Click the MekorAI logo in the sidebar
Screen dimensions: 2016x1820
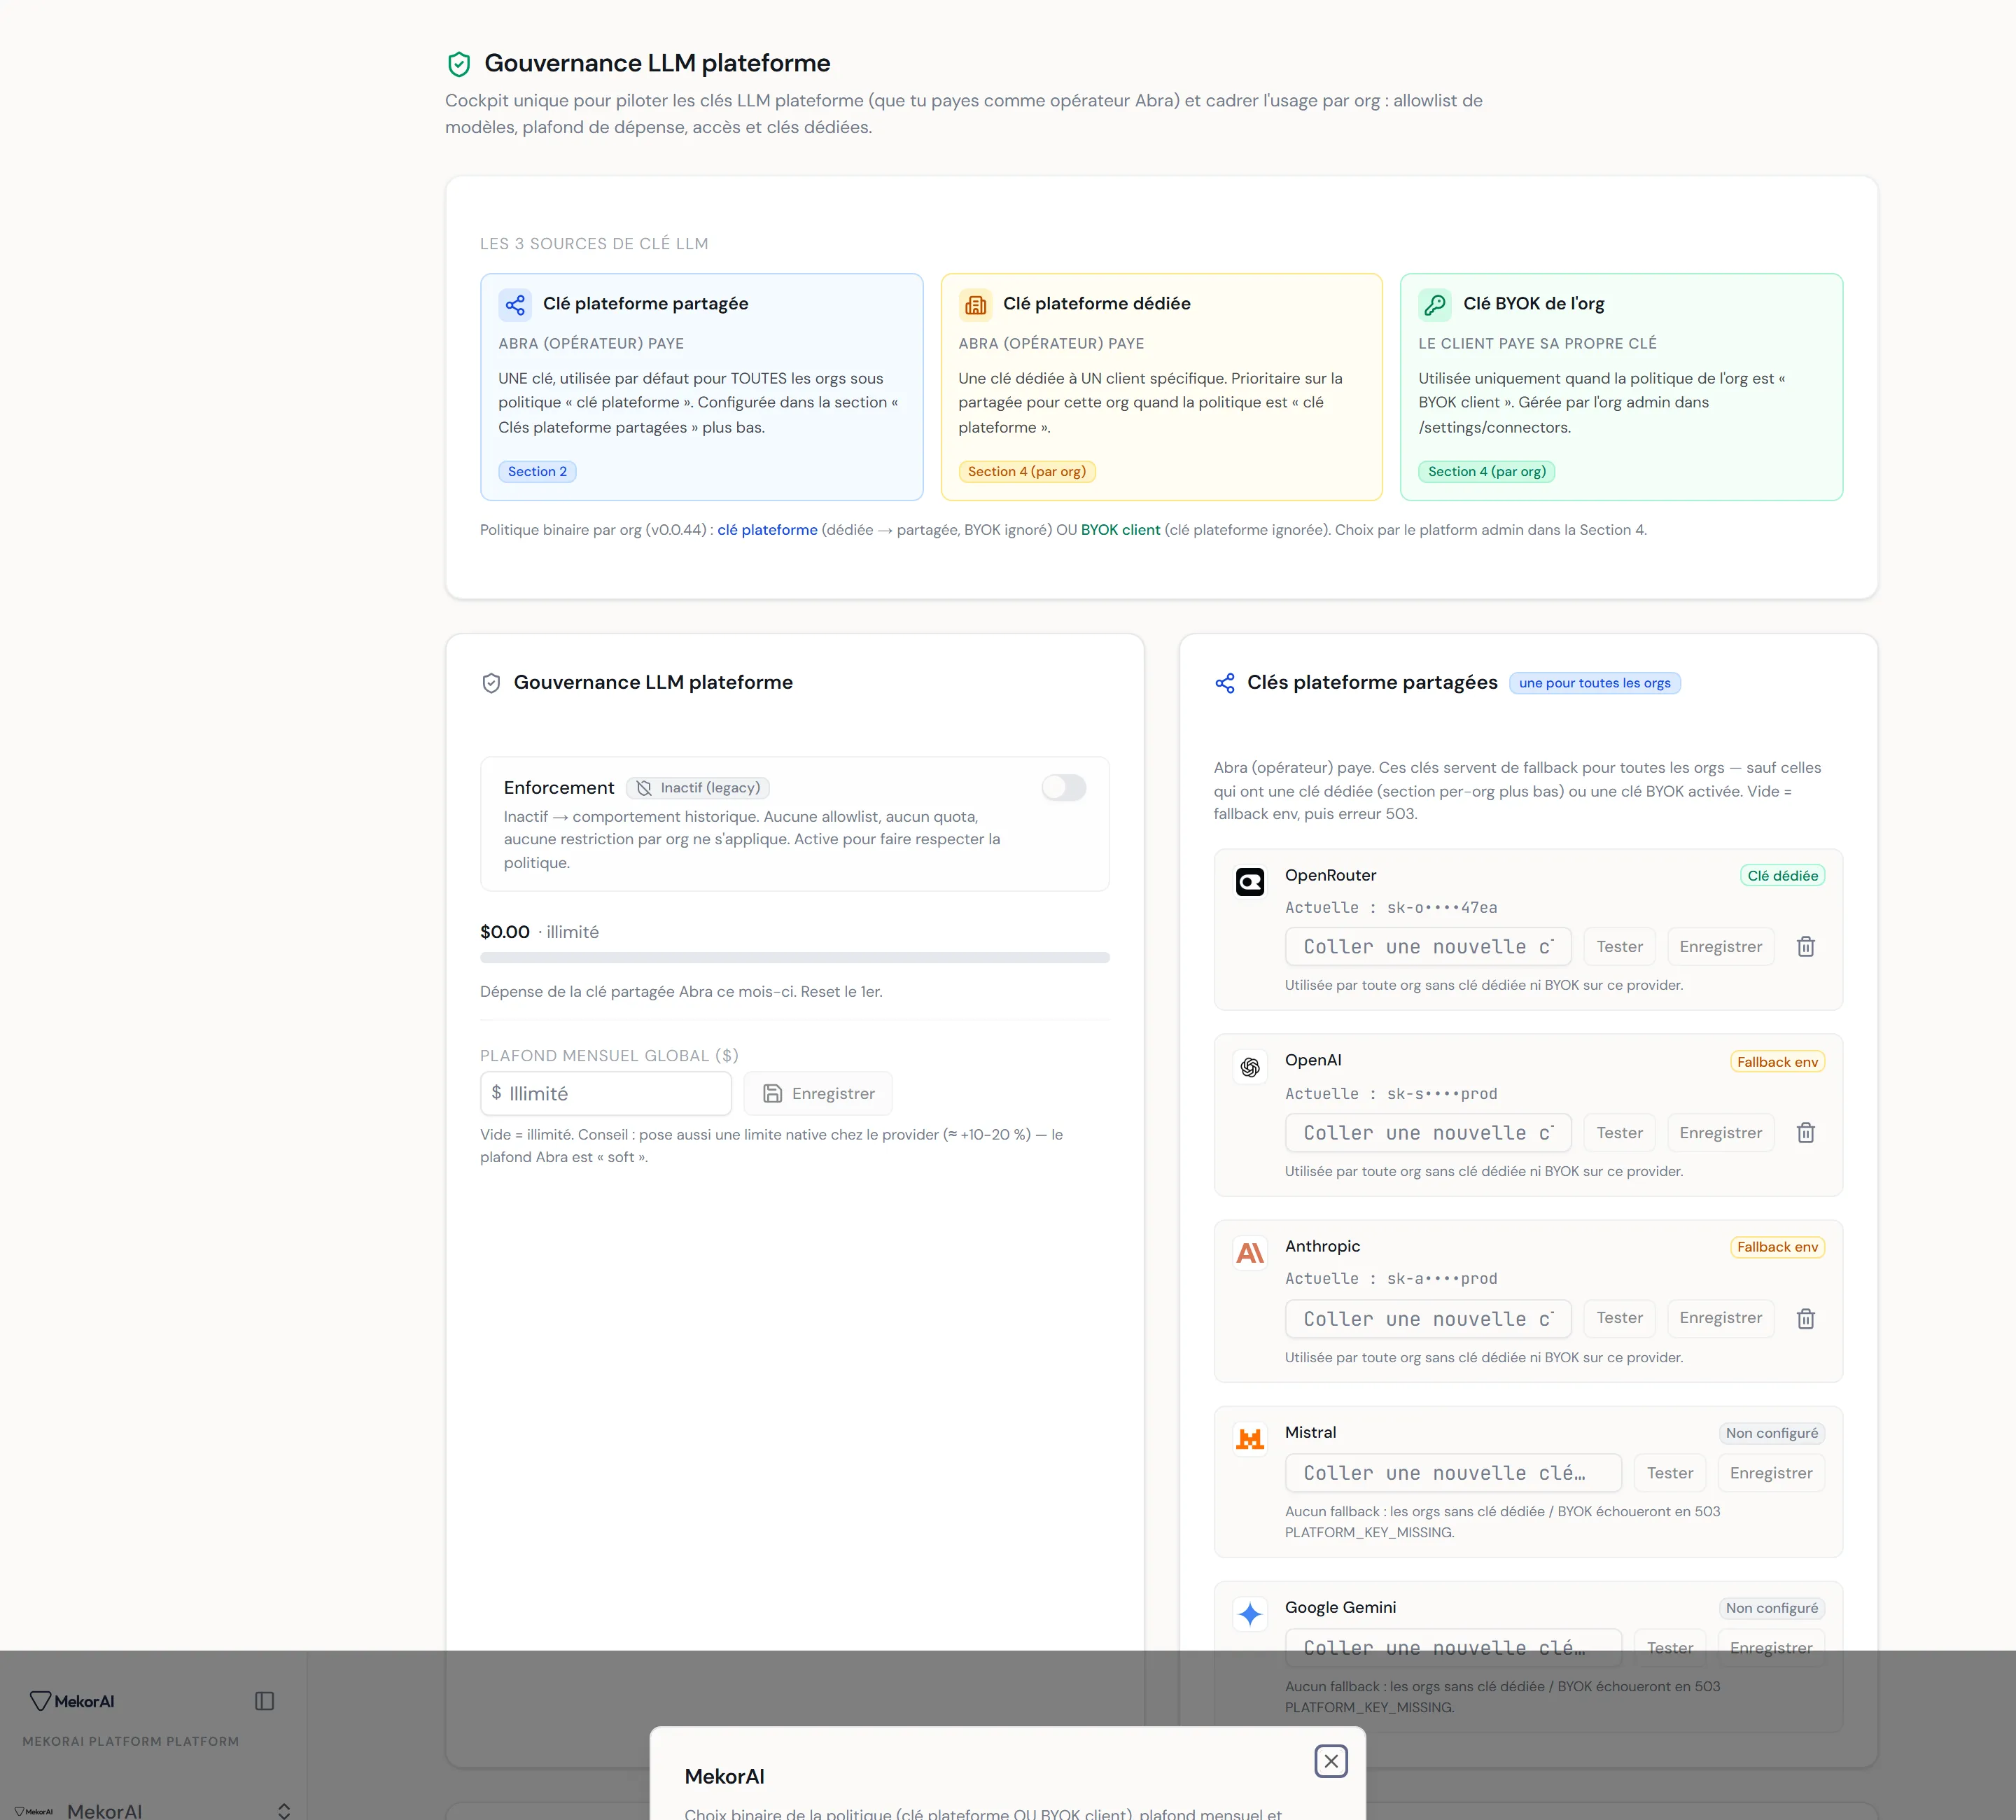[72, 1701]
